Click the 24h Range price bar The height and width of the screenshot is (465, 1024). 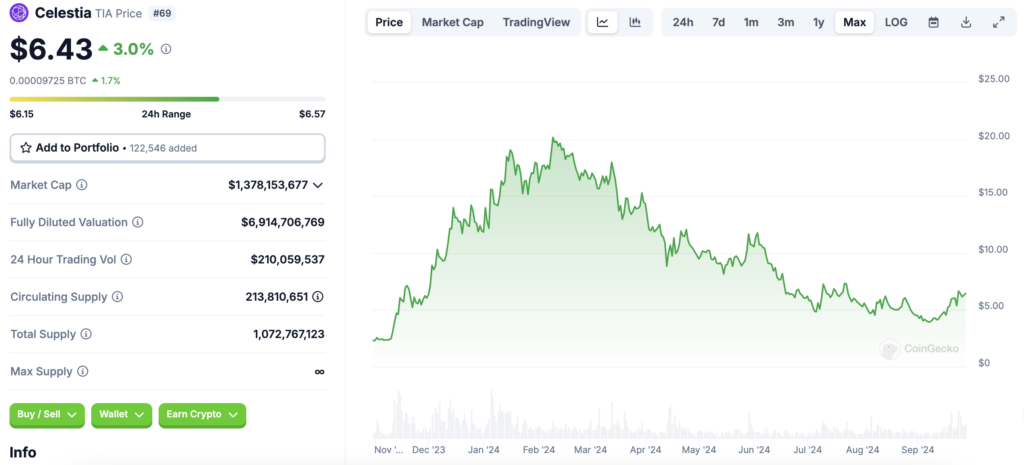[x=114, y=99]
